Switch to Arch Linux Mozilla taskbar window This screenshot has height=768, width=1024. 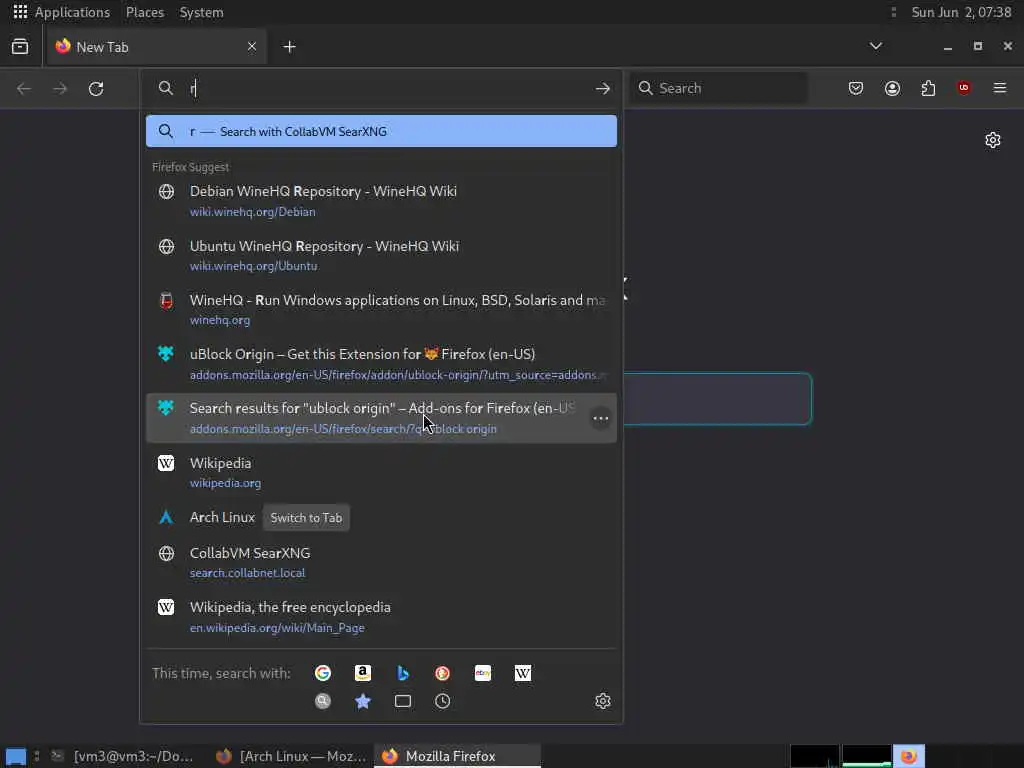[x=292, y=756]
